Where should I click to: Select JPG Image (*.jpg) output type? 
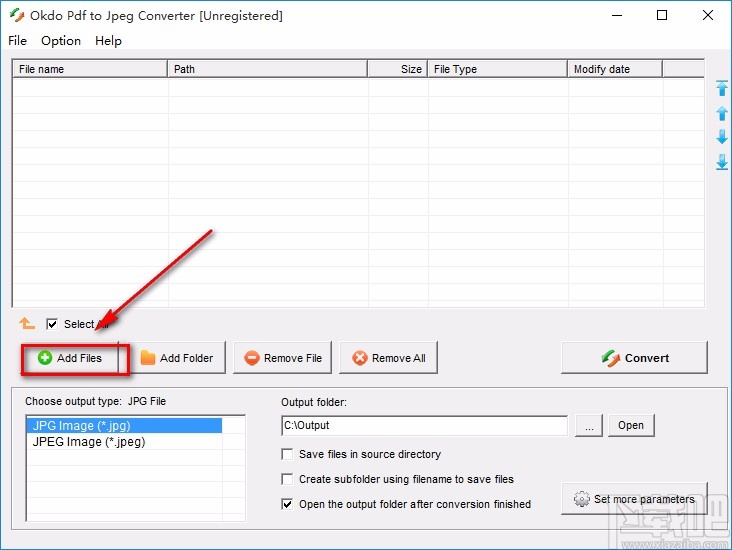pyautogui.click(x=124, y=426)
